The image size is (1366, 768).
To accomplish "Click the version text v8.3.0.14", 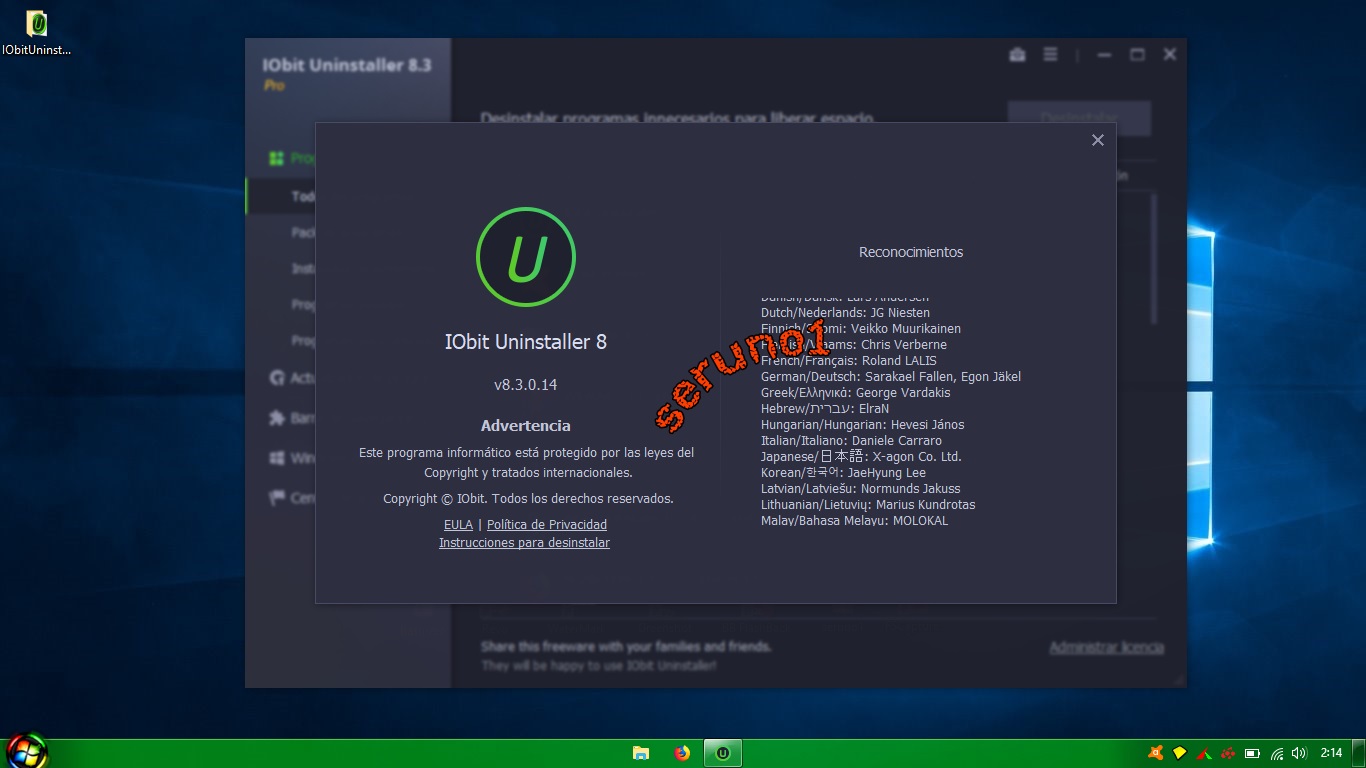I will pos(525,384).
